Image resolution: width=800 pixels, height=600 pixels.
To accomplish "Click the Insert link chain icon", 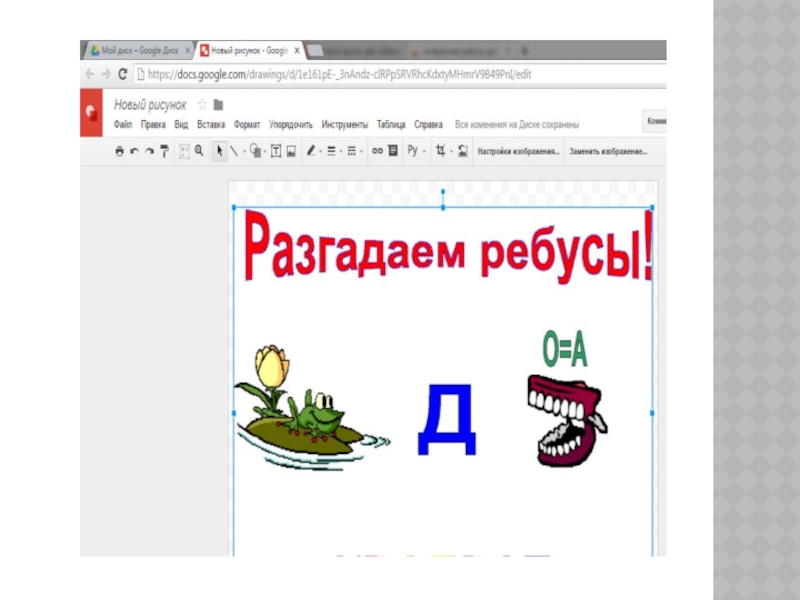I will (x=377, y=151).
